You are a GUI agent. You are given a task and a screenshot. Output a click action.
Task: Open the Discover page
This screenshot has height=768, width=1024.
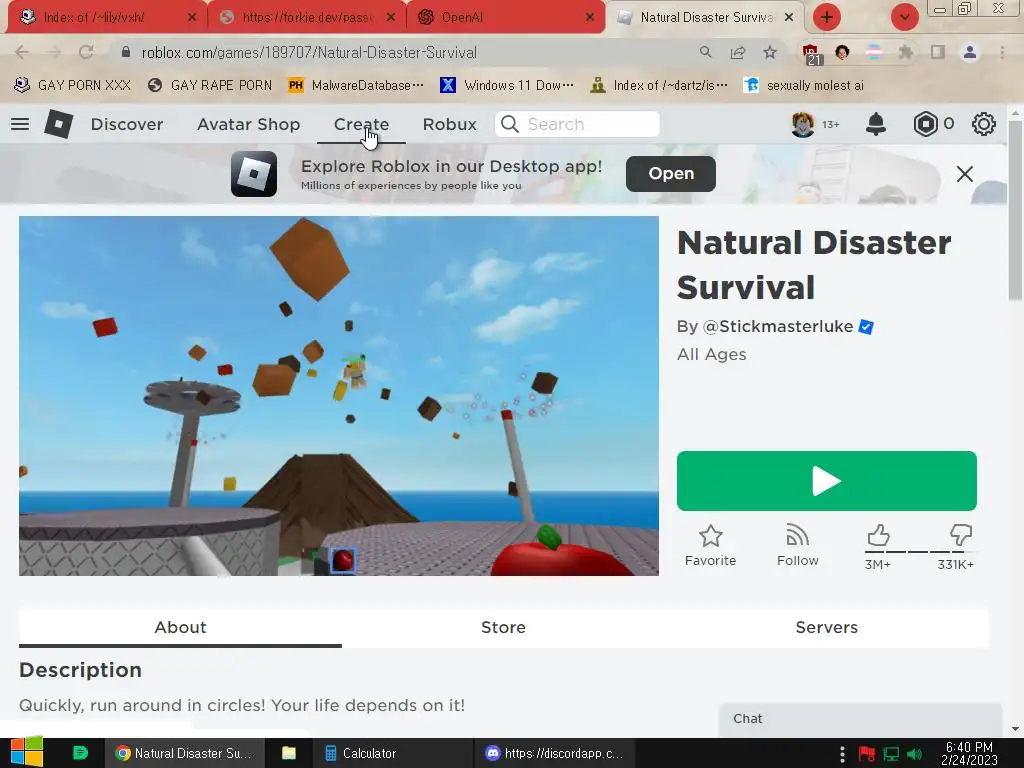[127, 124]
